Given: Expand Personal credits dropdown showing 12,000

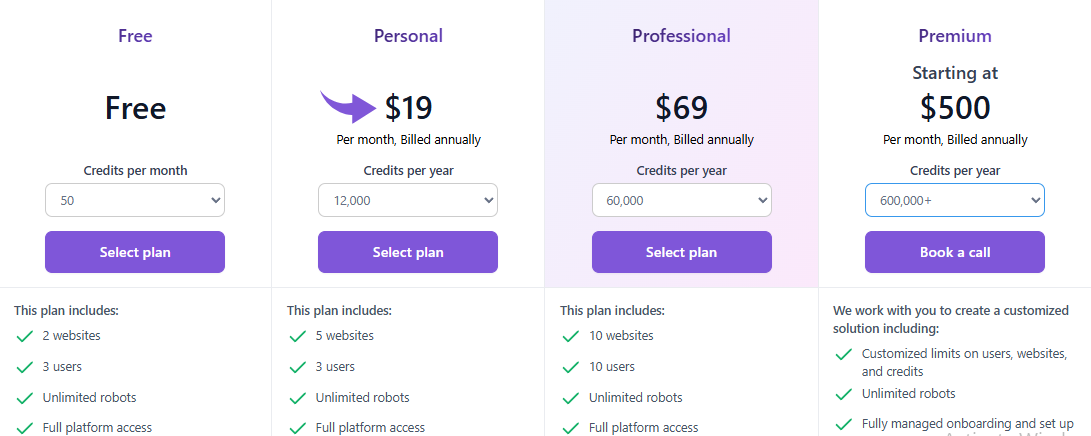Looking at the screenshot, I should pyautogui.click(x=408, y=200).
